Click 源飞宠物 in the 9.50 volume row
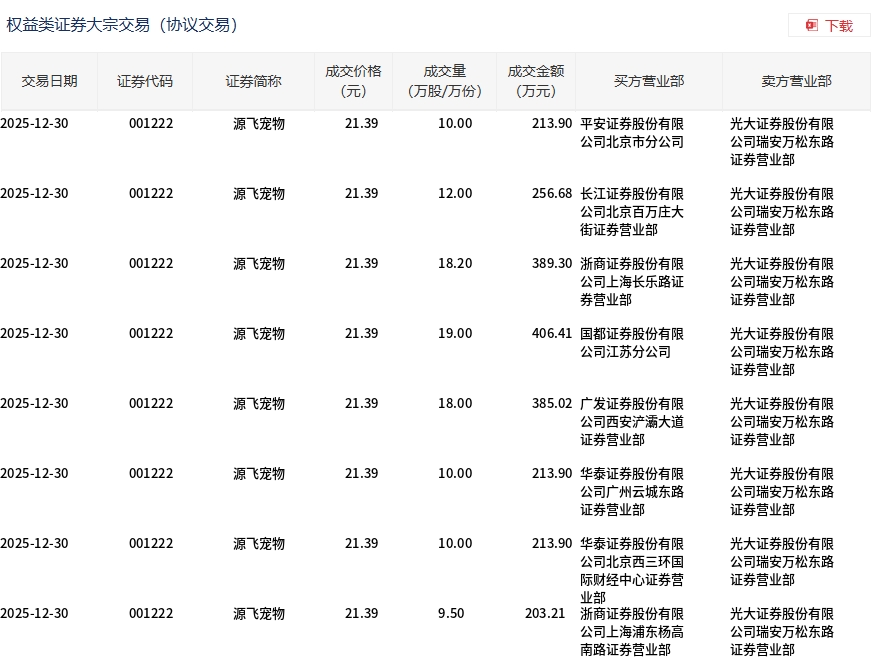Screen dimensions: 872x672 coord(259,614)
